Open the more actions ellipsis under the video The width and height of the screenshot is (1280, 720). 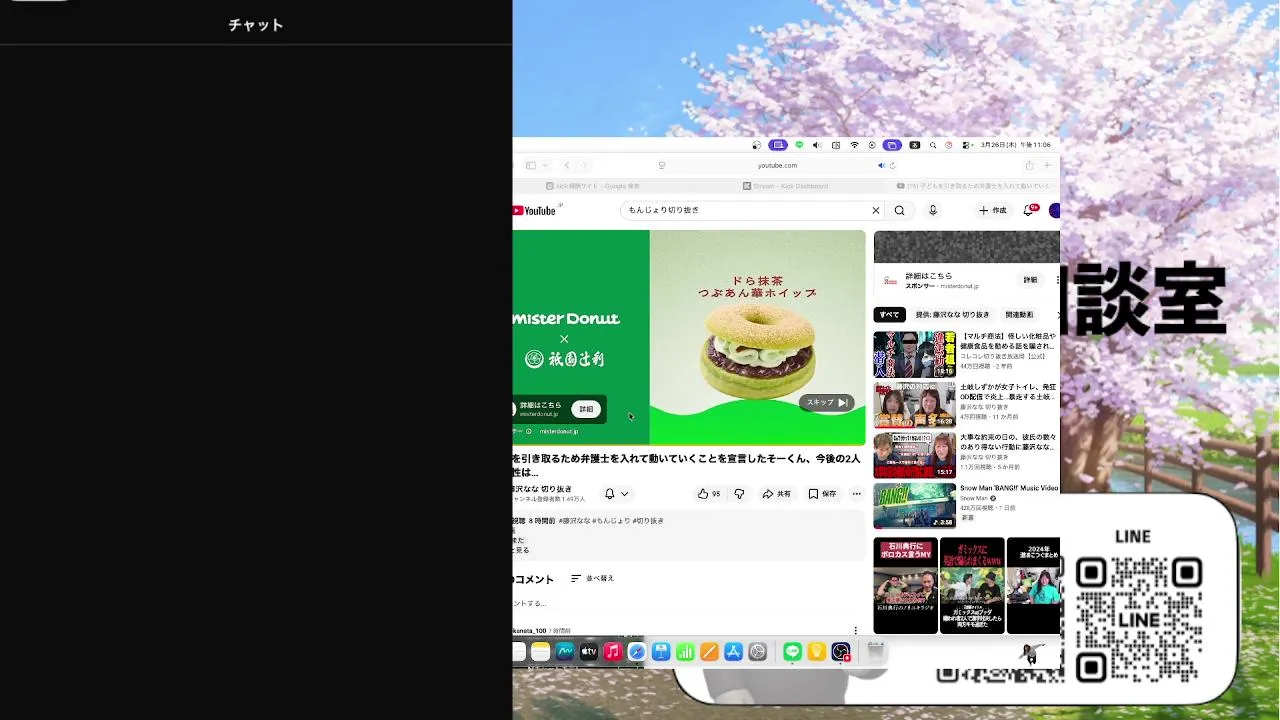(856, 494)
